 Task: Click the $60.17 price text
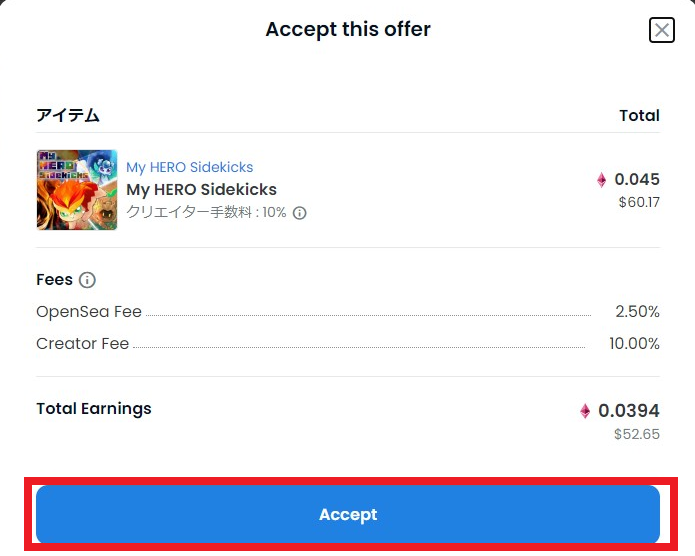click(639, 202)
